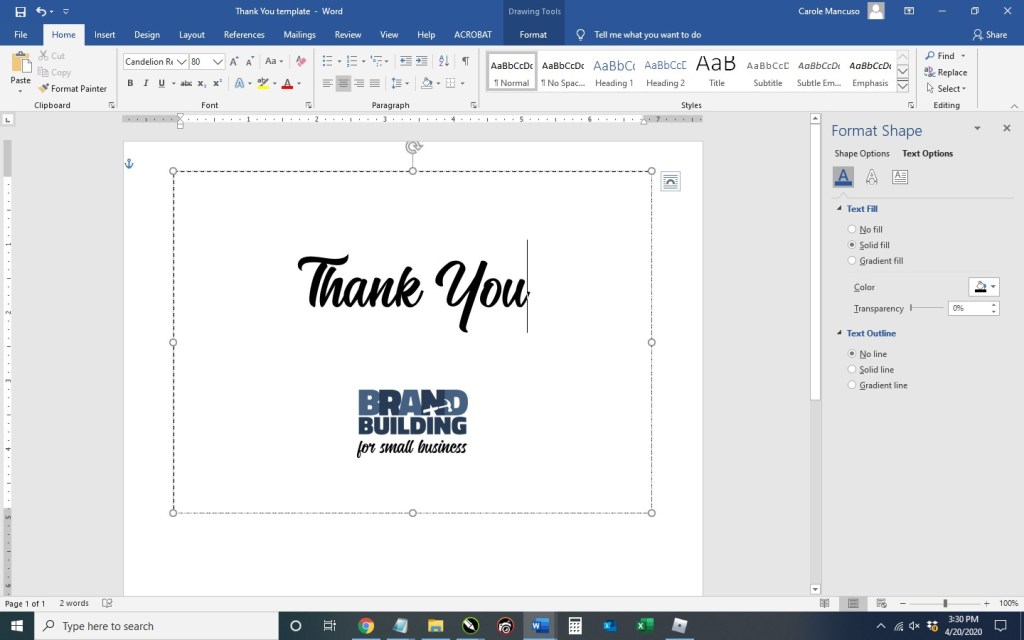Open the font name dropdown
The height and width of the screenshot is (640, 1024).
[181, 62]
